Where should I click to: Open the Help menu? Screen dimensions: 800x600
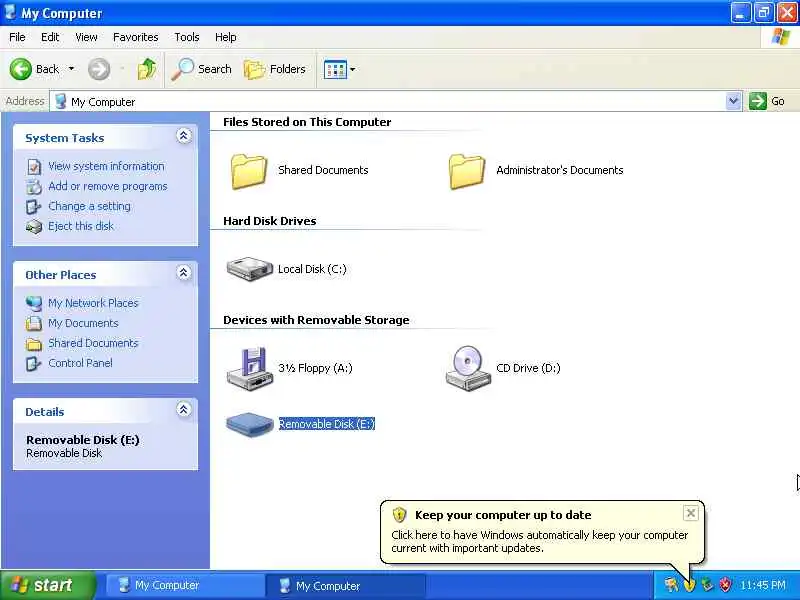click(x=226, y=37)
